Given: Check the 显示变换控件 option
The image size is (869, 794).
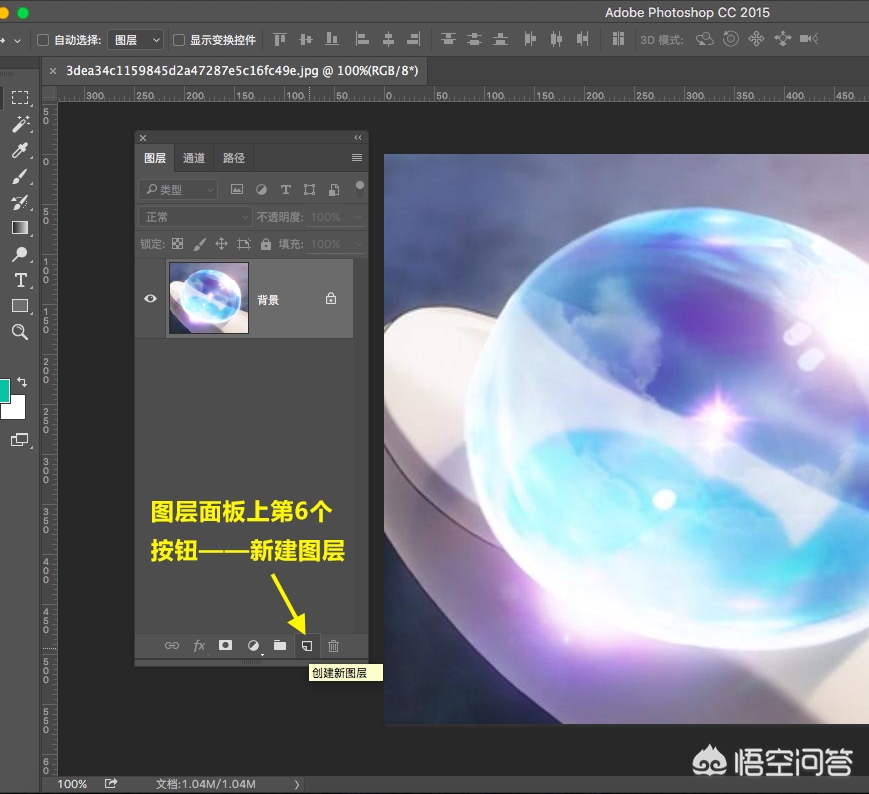Looking at the screenshot, I should click(179, 40).
